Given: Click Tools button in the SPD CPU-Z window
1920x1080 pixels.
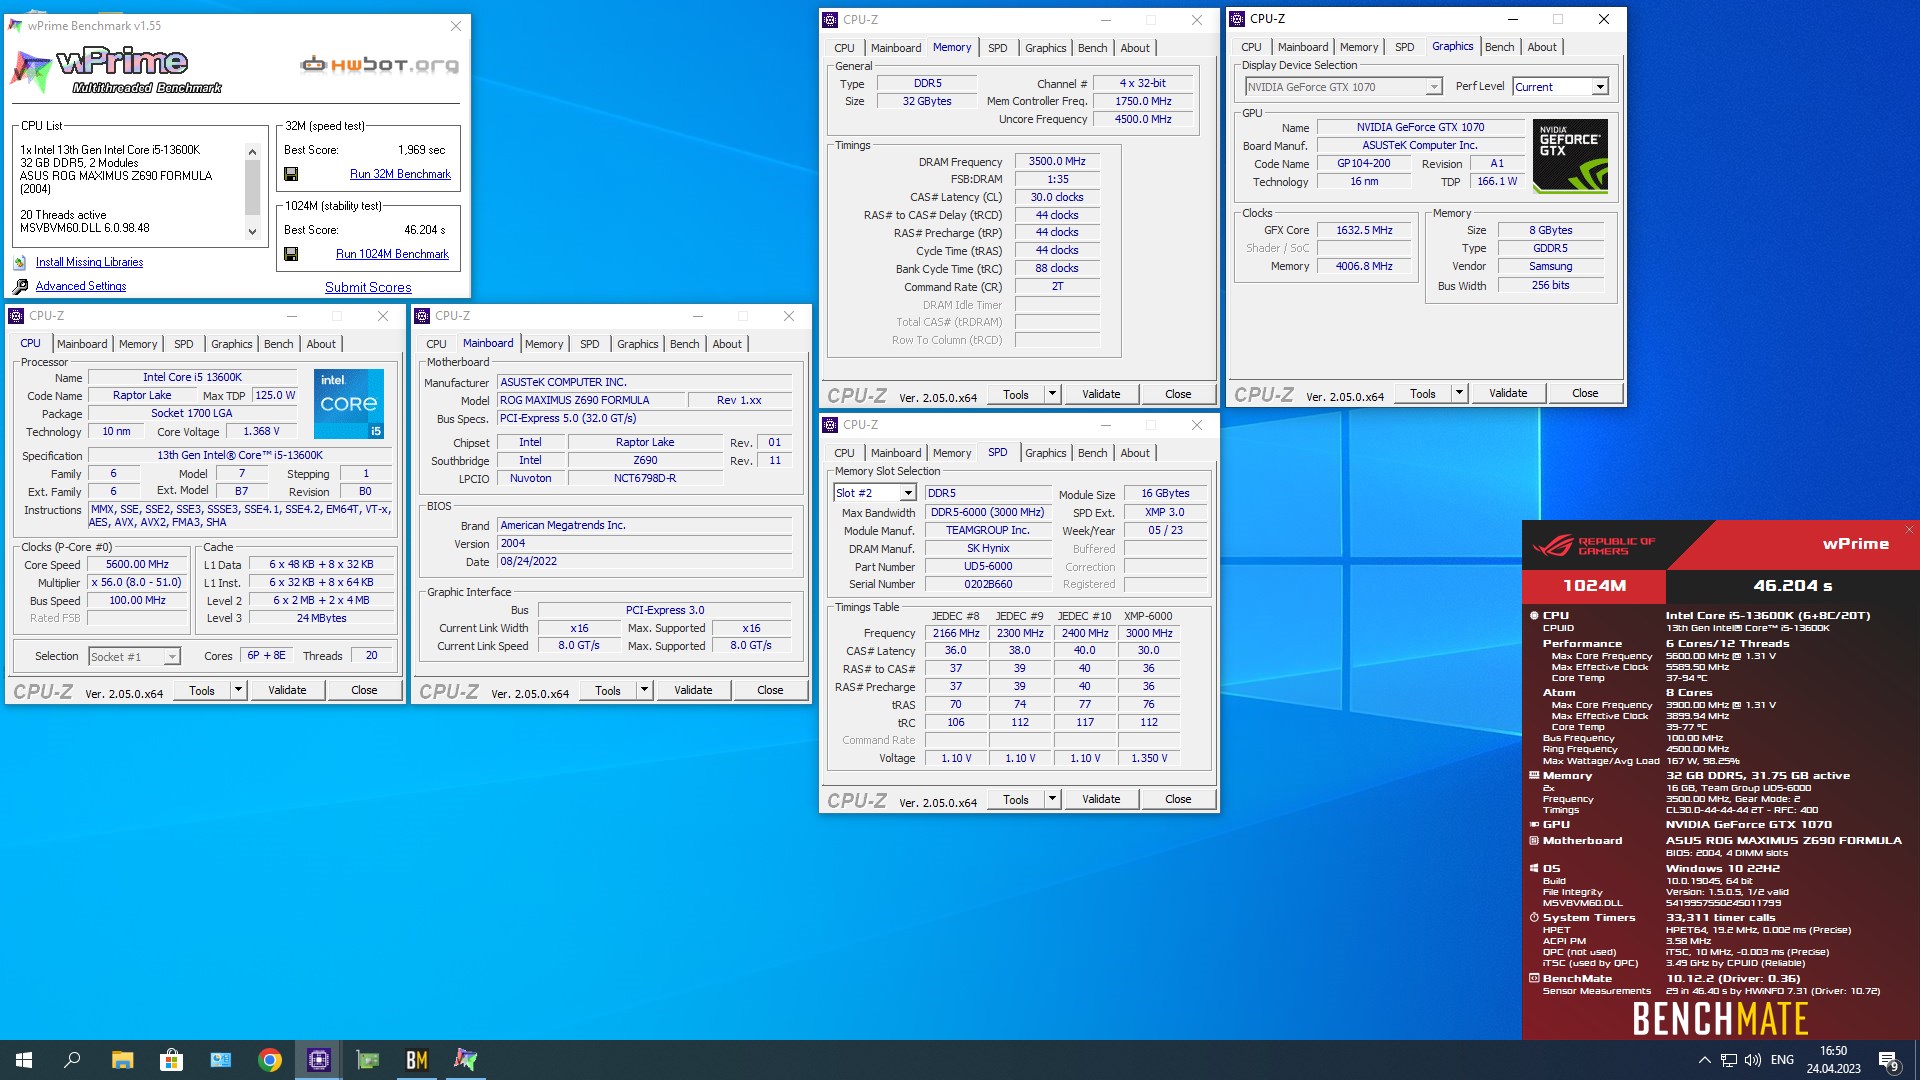Looking at the screenshot, I should 1016,799.
